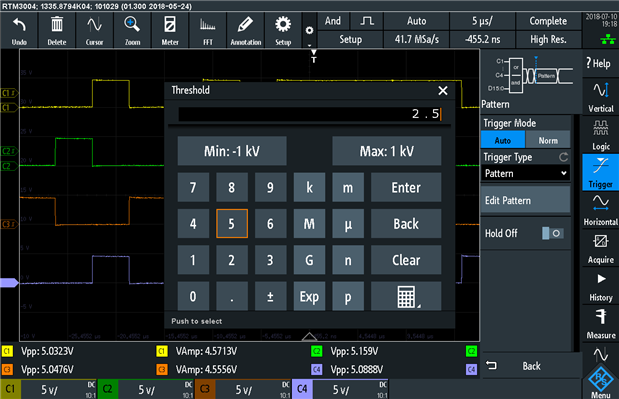Viewport: 619px width, 399px height.
Task: Tap keypad digit 5
Action: (x=232, y=224)
